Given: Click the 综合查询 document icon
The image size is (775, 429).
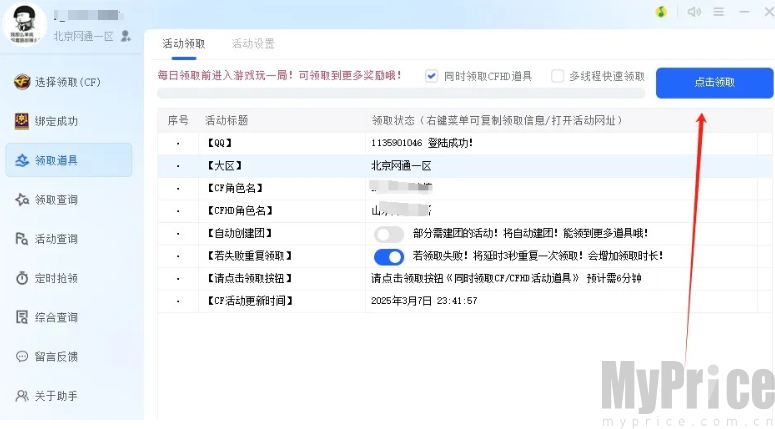Looking at the screenshot, I should click(22, 317).
